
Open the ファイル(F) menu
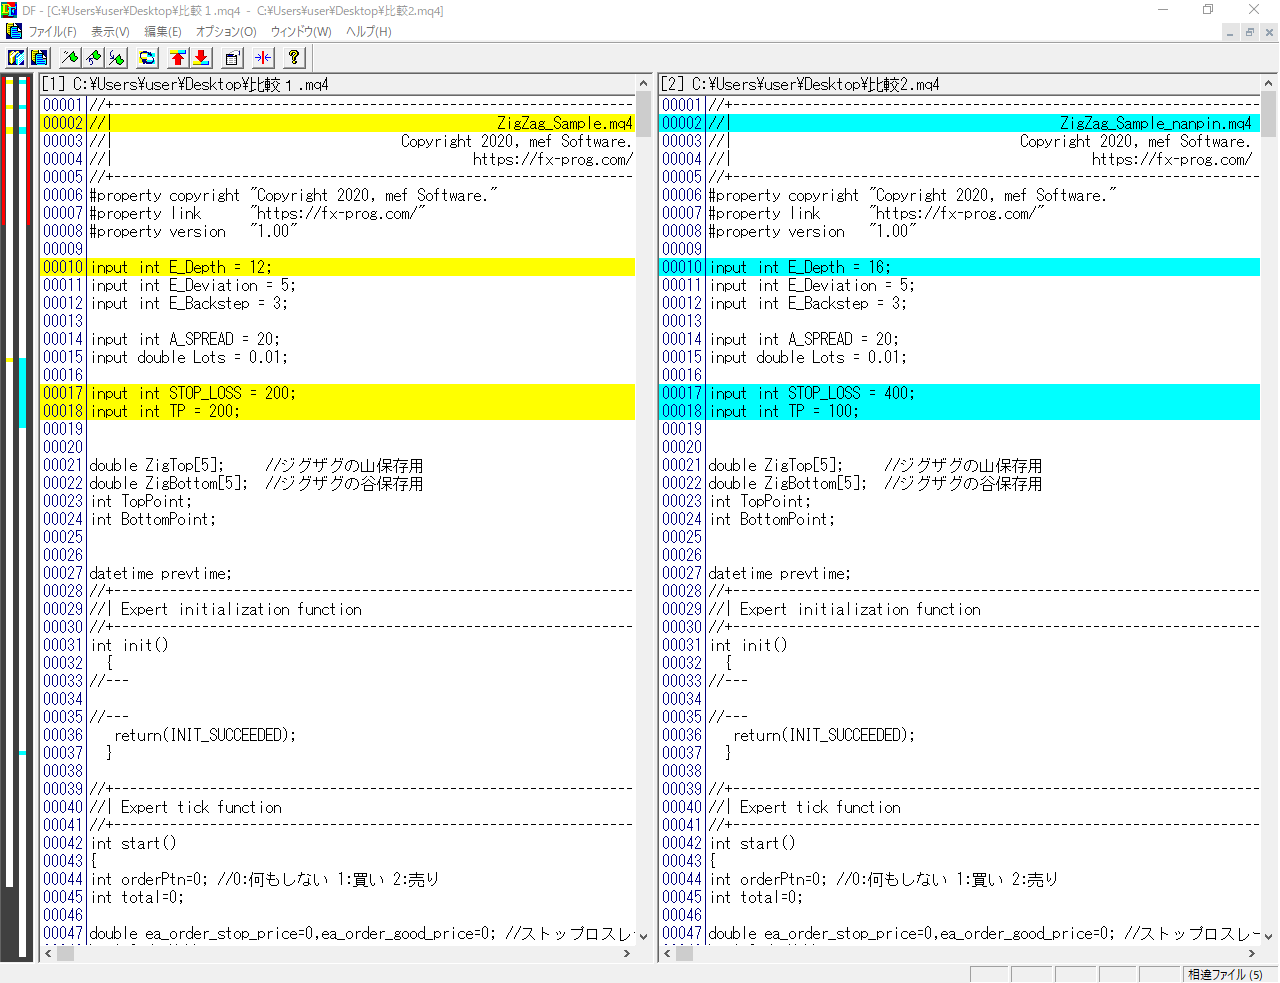point(52,32)
